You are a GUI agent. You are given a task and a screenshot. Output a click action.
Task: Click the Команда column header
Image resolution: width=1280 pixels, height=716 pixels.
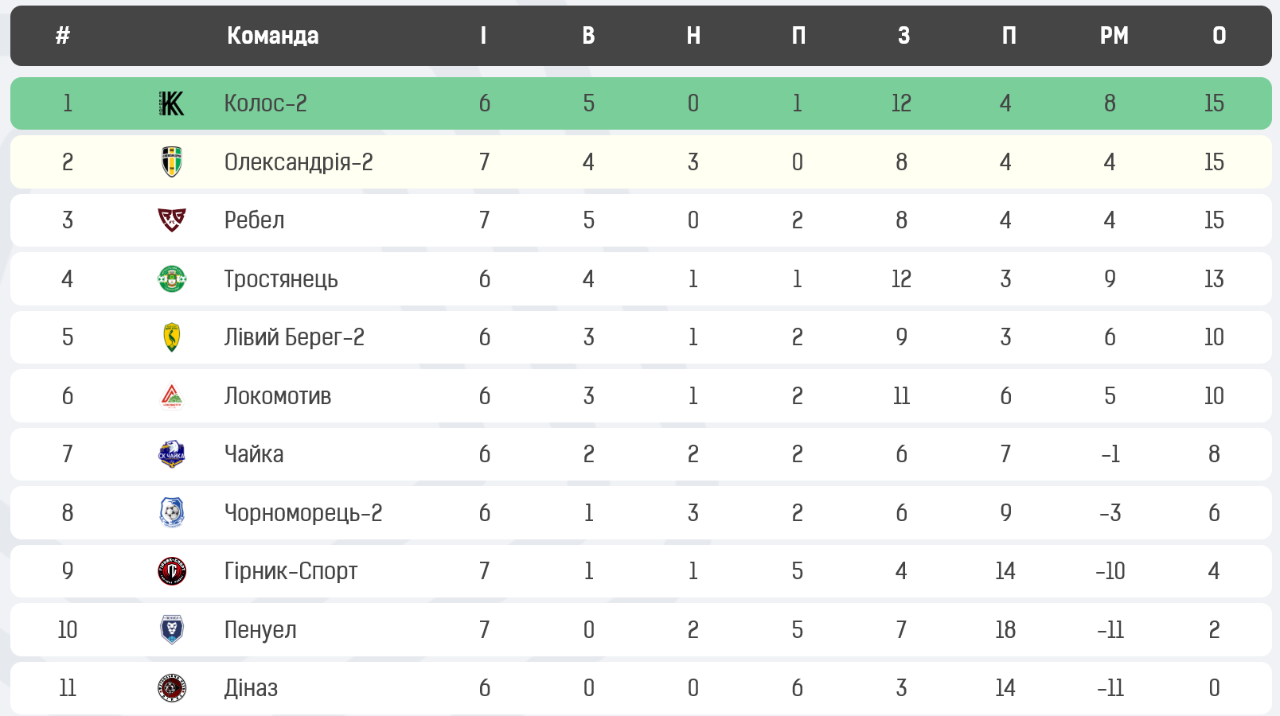coord(272,36)
